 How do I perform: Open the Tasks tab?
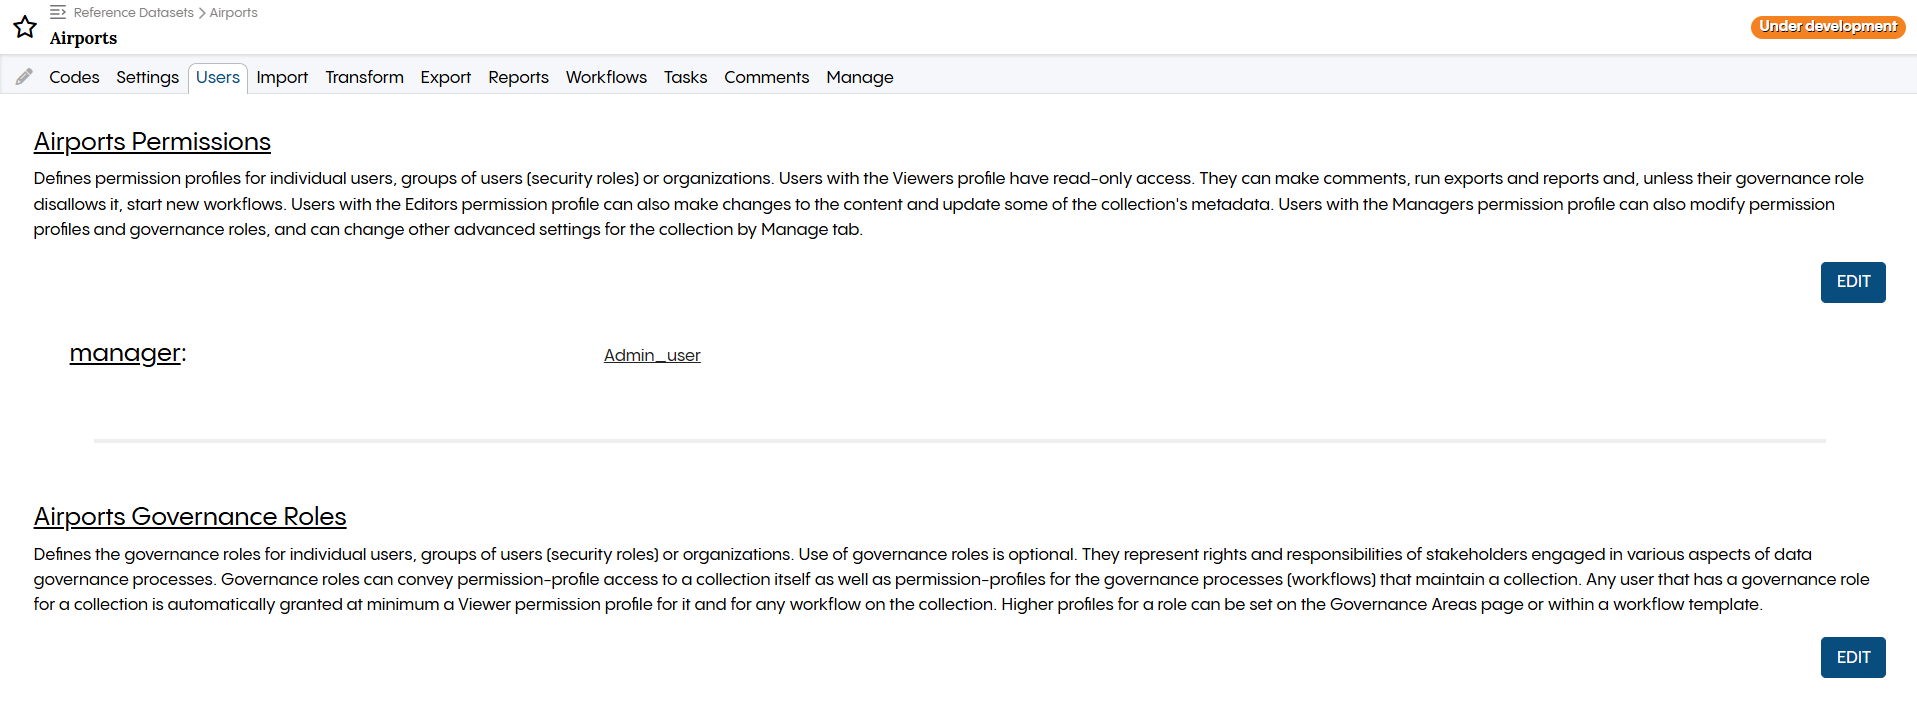click(x=685, y=77)
